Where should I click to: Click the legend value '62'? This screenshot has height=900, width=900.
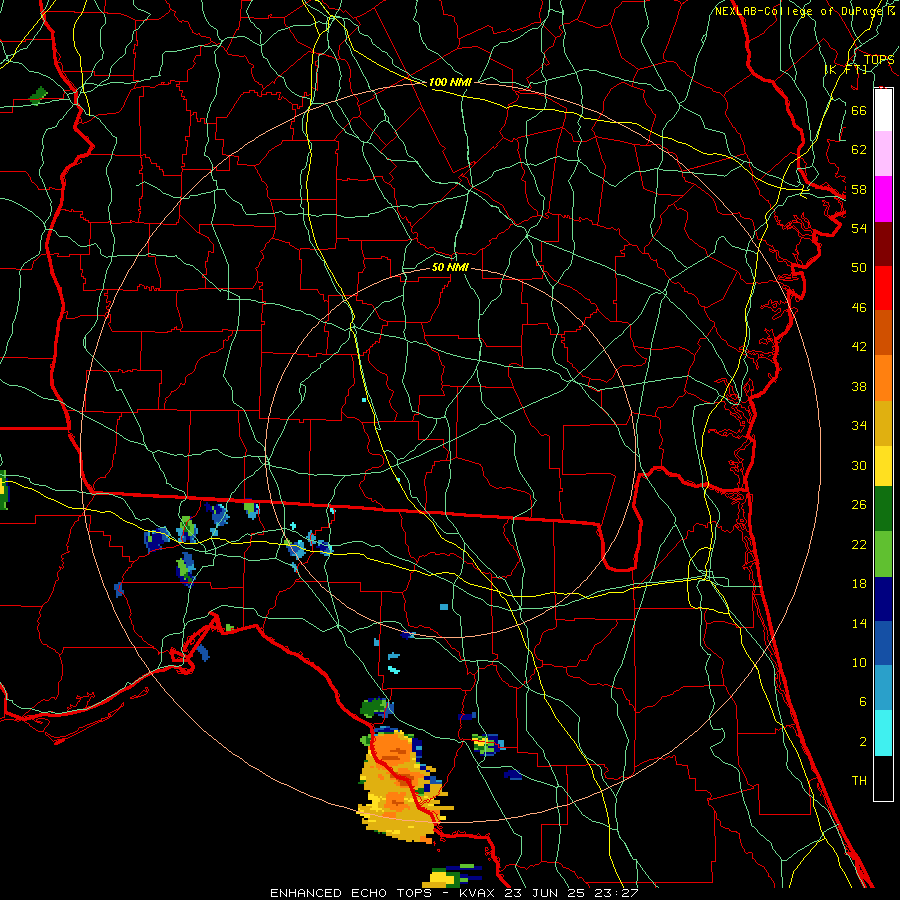coord(859,150)
